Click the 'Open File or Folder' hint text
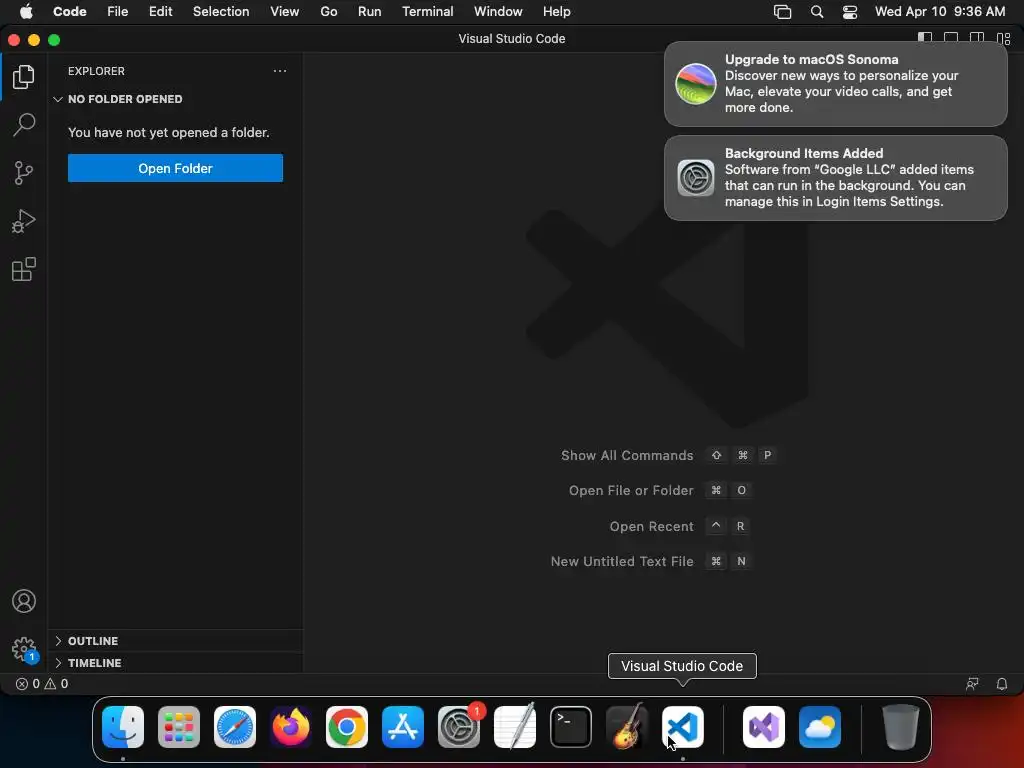 tap(631, 490)
